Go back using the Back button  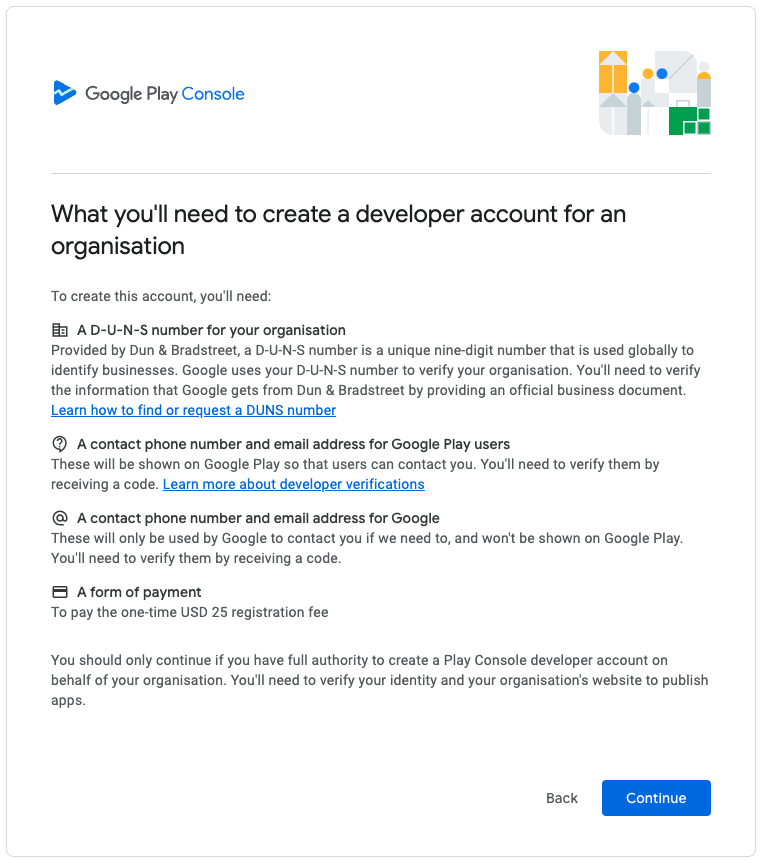coord(562,798)
